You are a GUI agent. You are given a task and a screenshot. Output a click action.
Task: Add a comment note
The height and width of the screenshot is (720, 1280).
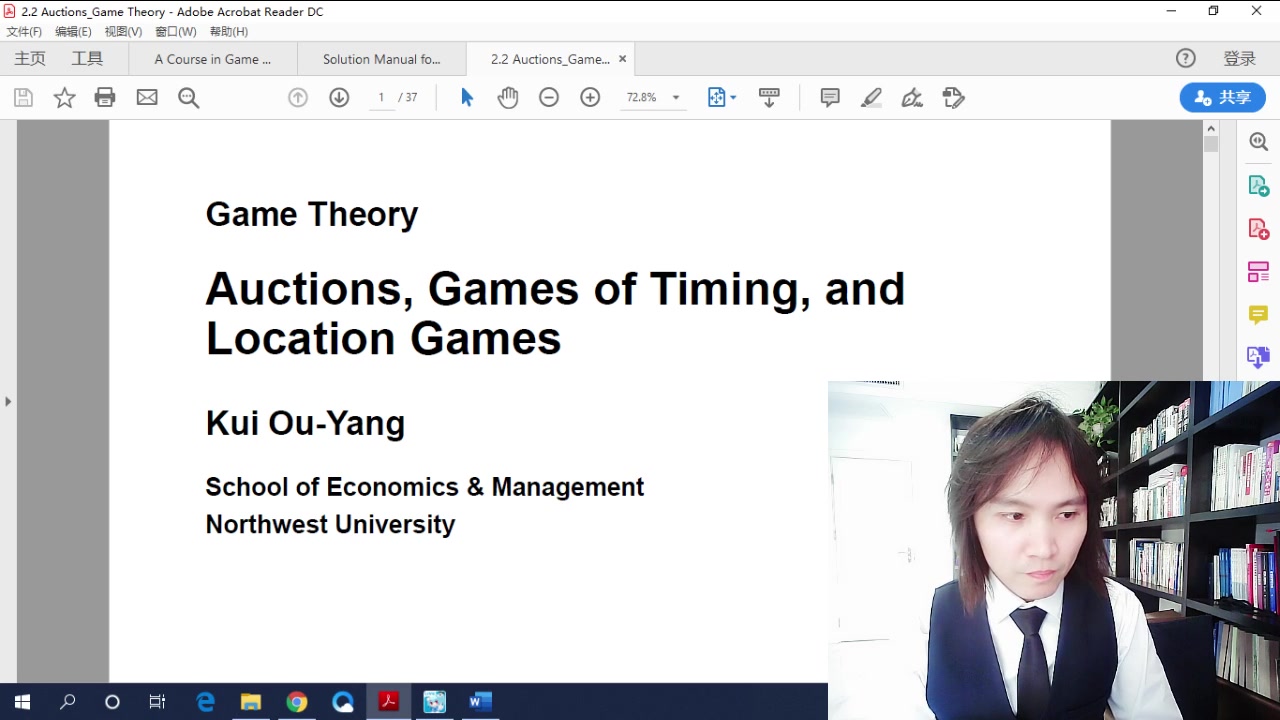click(x=830, y=97)
